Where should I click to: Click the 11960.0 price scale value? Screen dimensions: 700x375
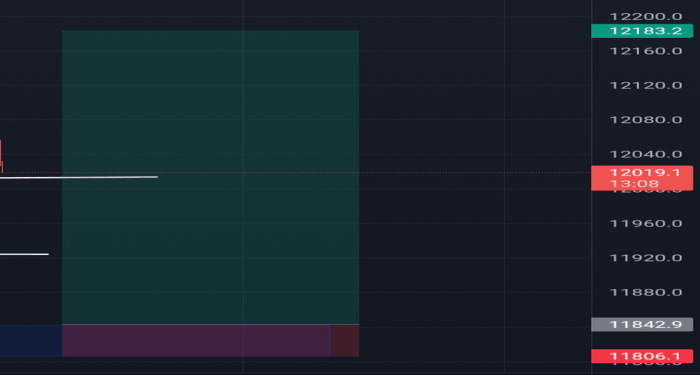click(646, 223)
